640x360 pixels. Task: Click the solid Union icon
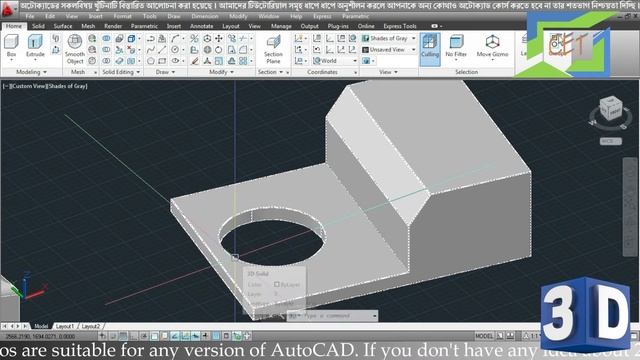tap(106, 39)
